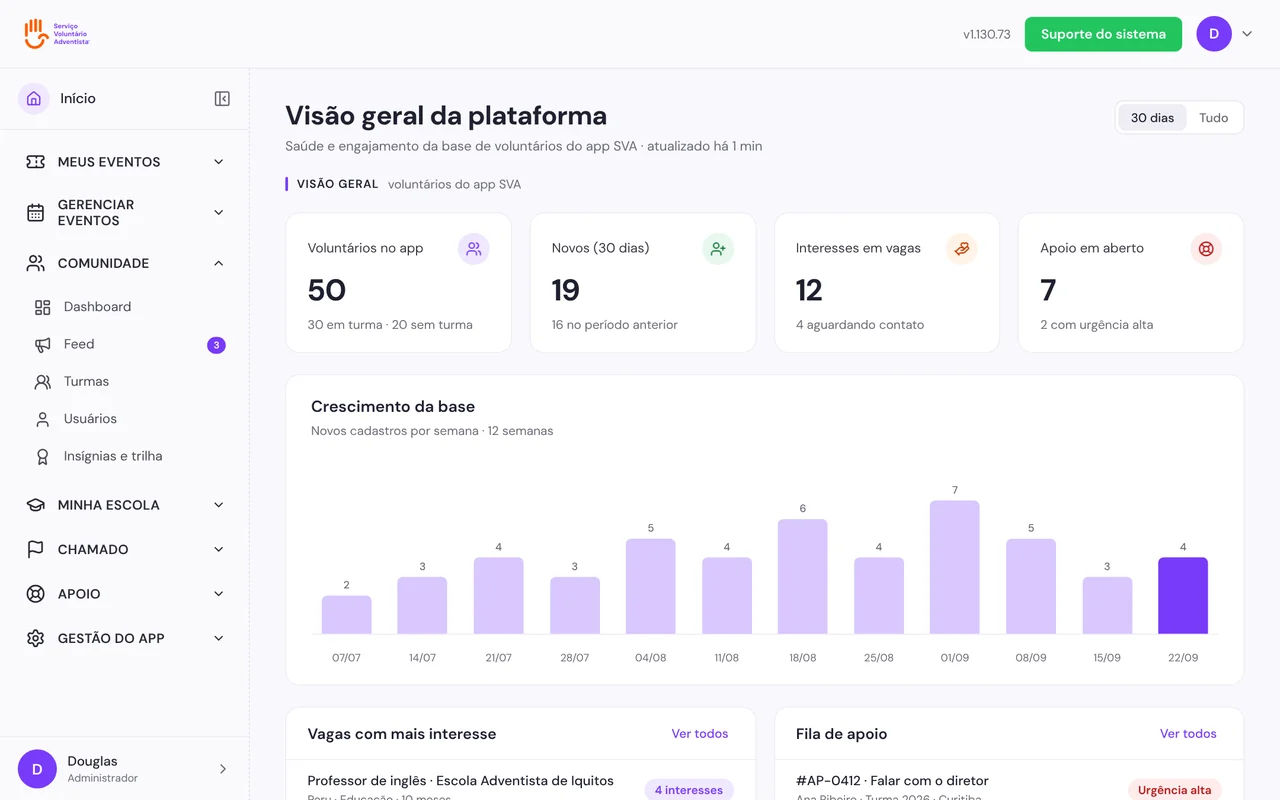Click the Voluntários no app card icon

474,249
